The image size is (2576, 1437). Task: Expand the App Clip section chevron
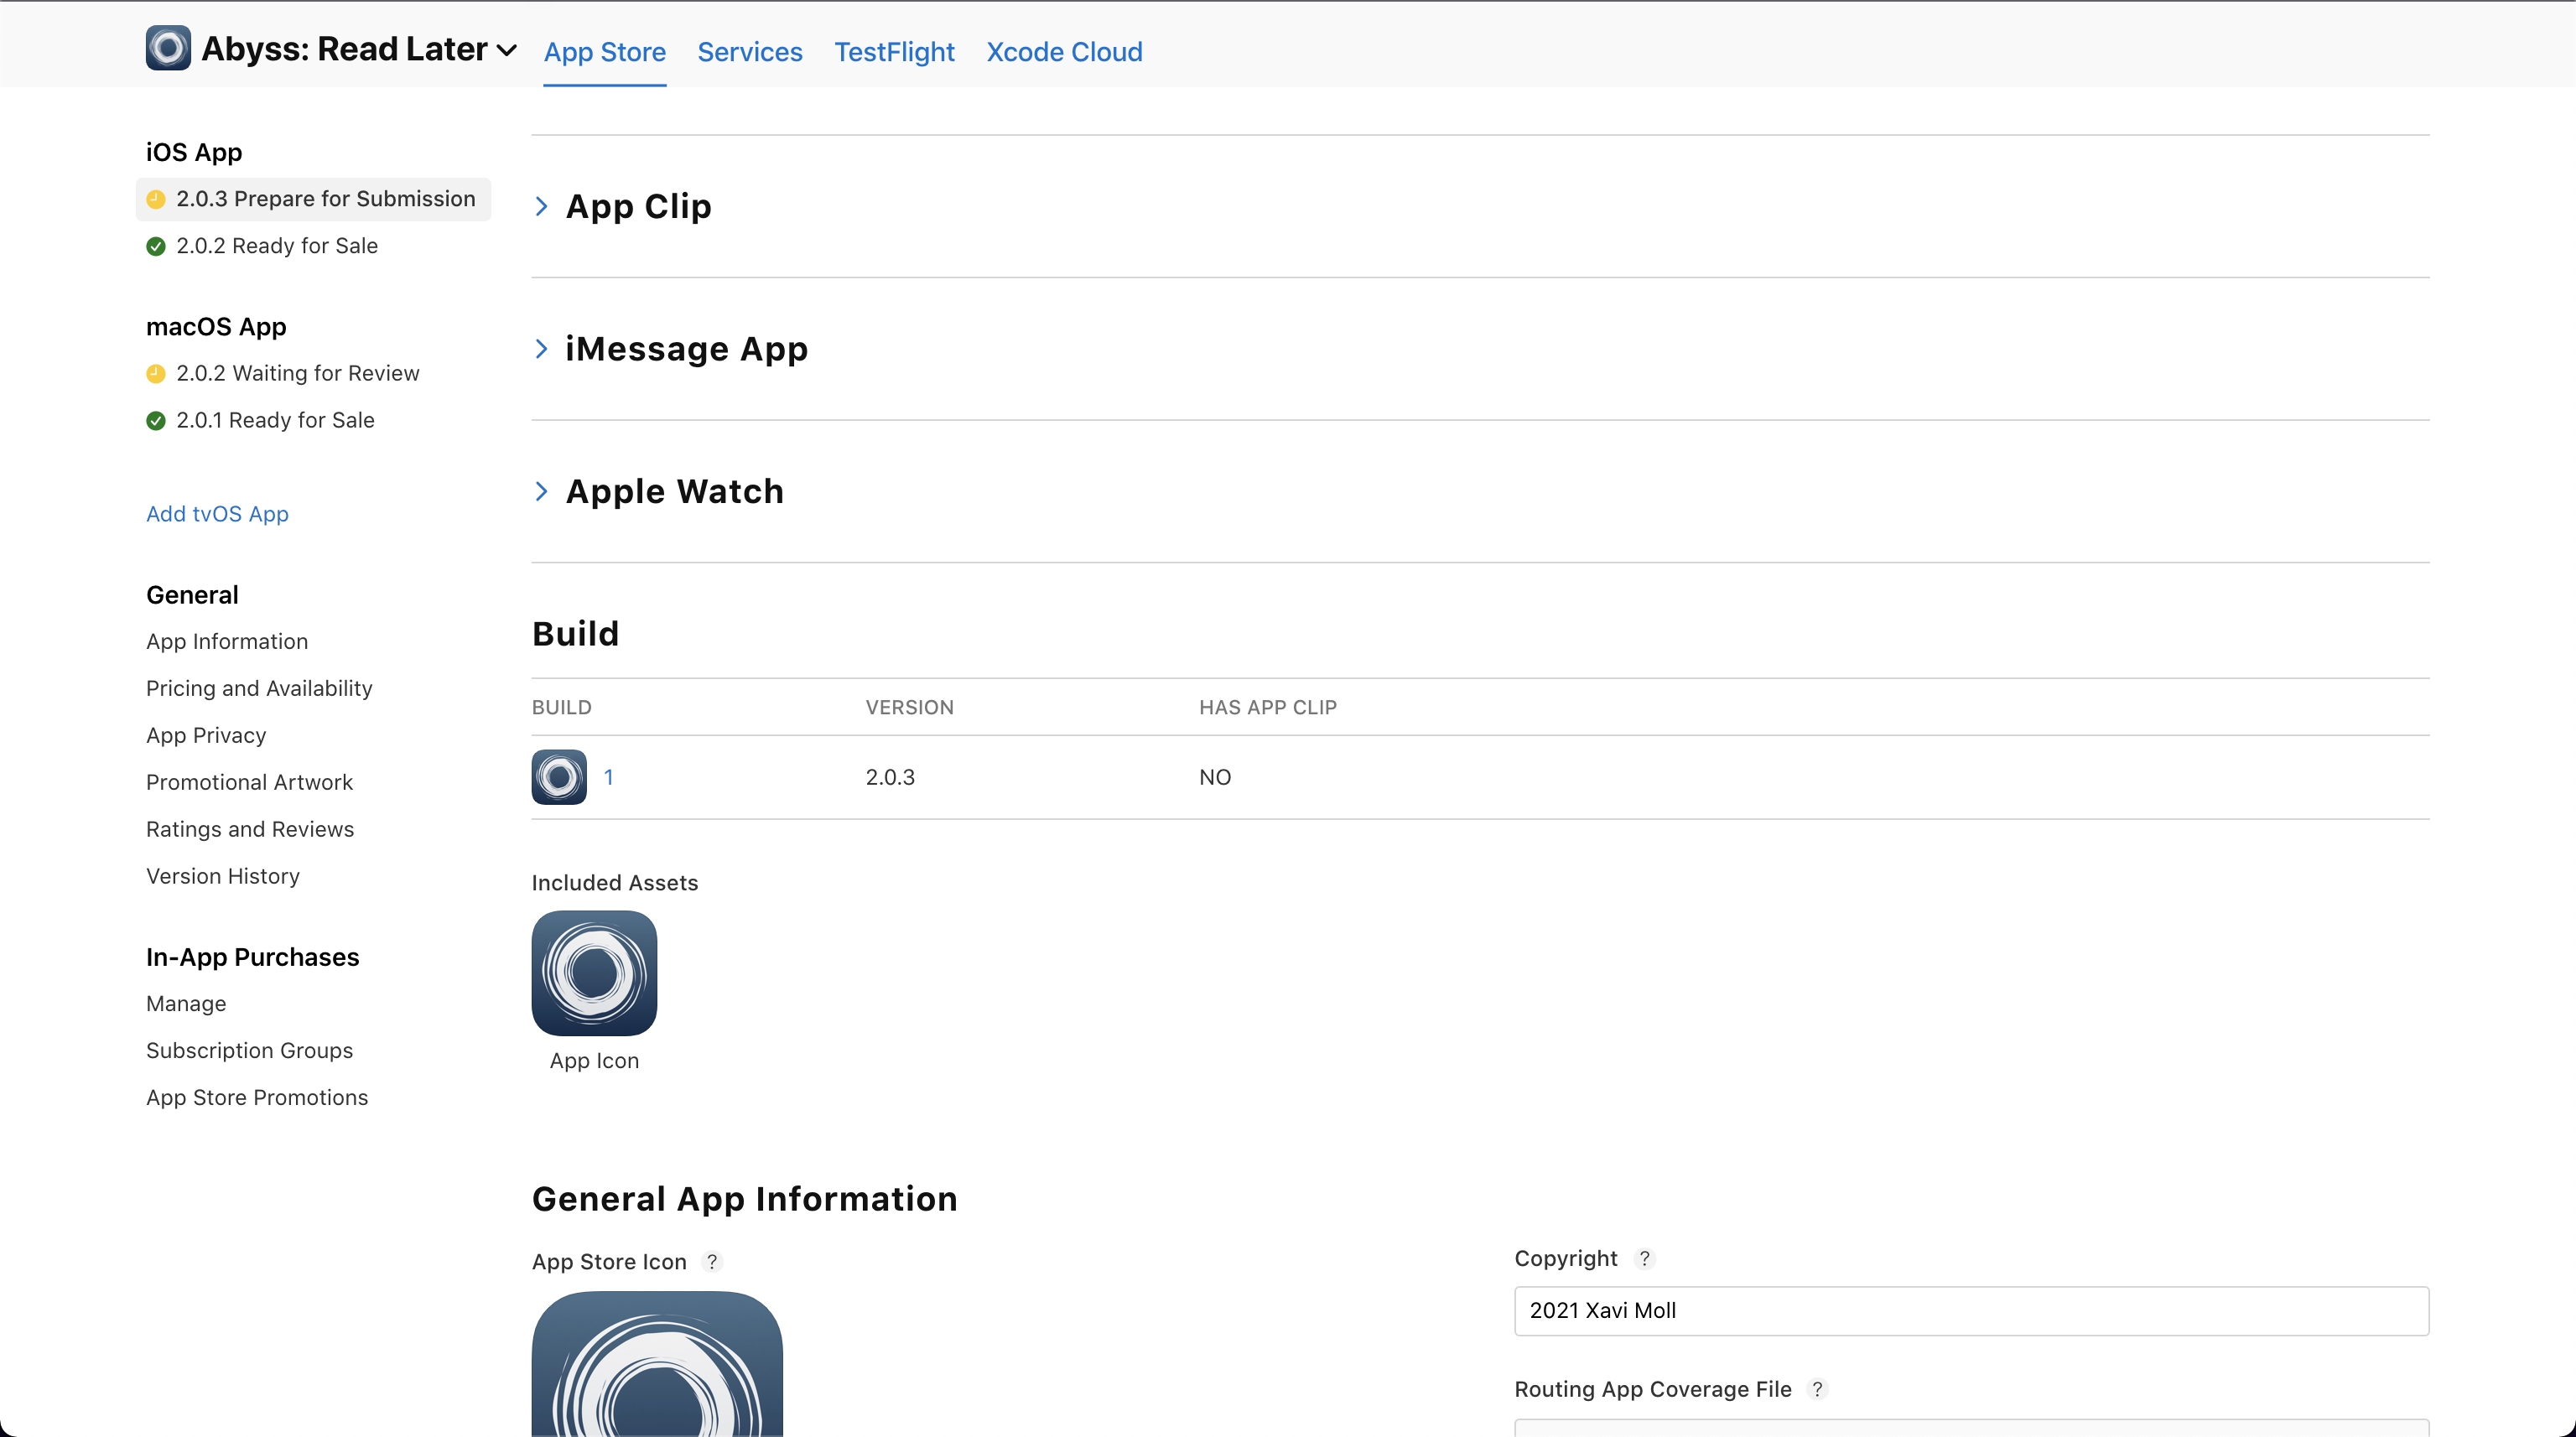541,206
